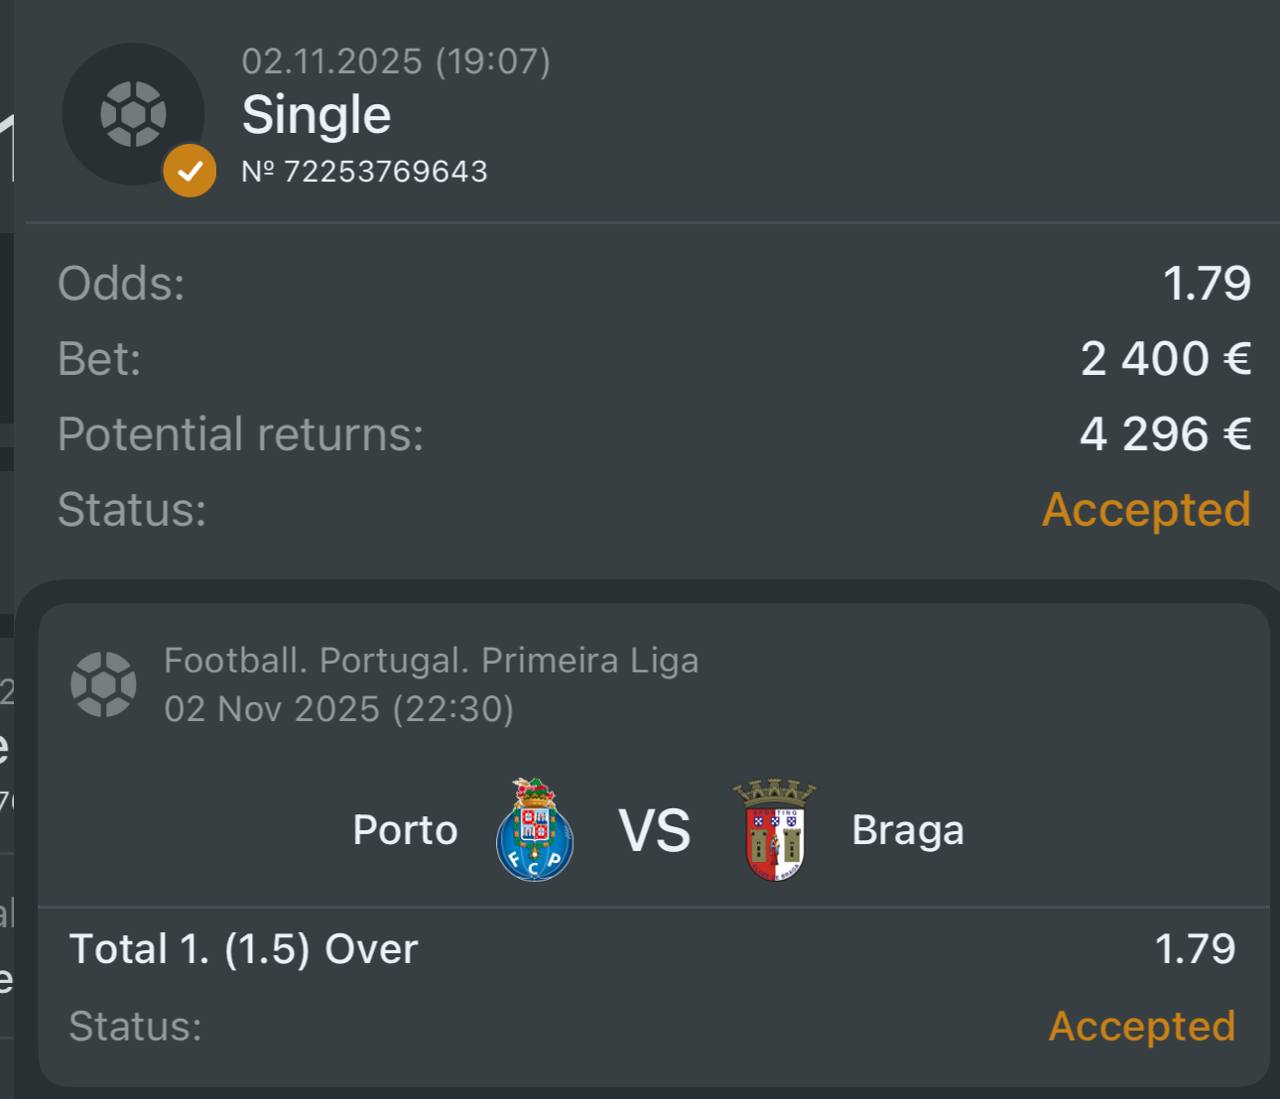Click the Accepted status in the event card
The height and width of the screenshot is (1099, 1280).
click(1142, 1027)
